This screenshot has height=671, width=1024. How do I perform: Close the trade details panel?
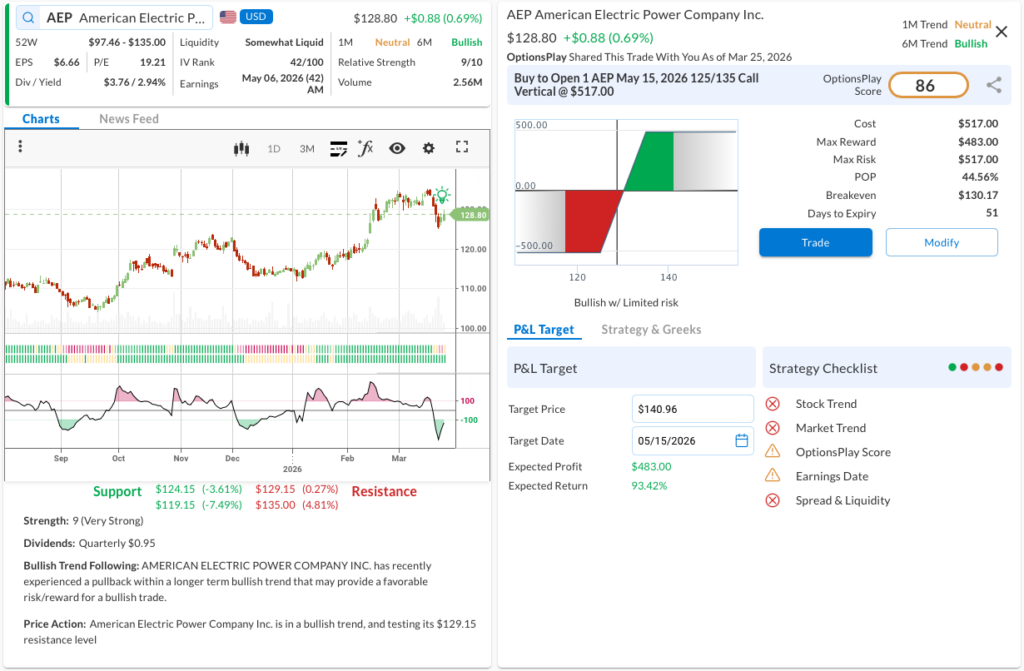click(1002, 31)
